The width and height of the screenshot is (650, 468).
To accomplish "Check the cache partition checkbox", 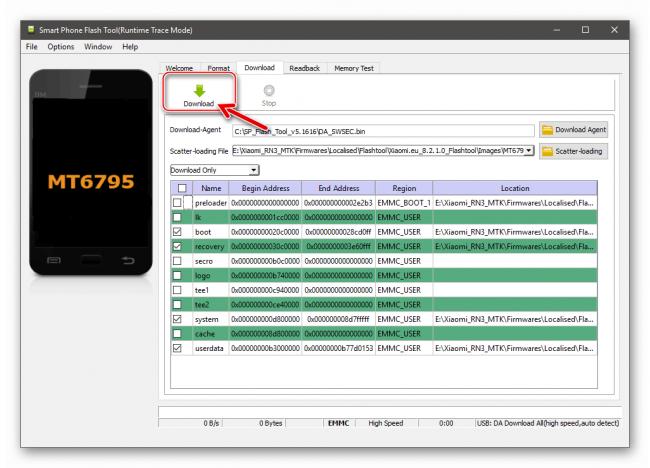I will click(177, 334).
